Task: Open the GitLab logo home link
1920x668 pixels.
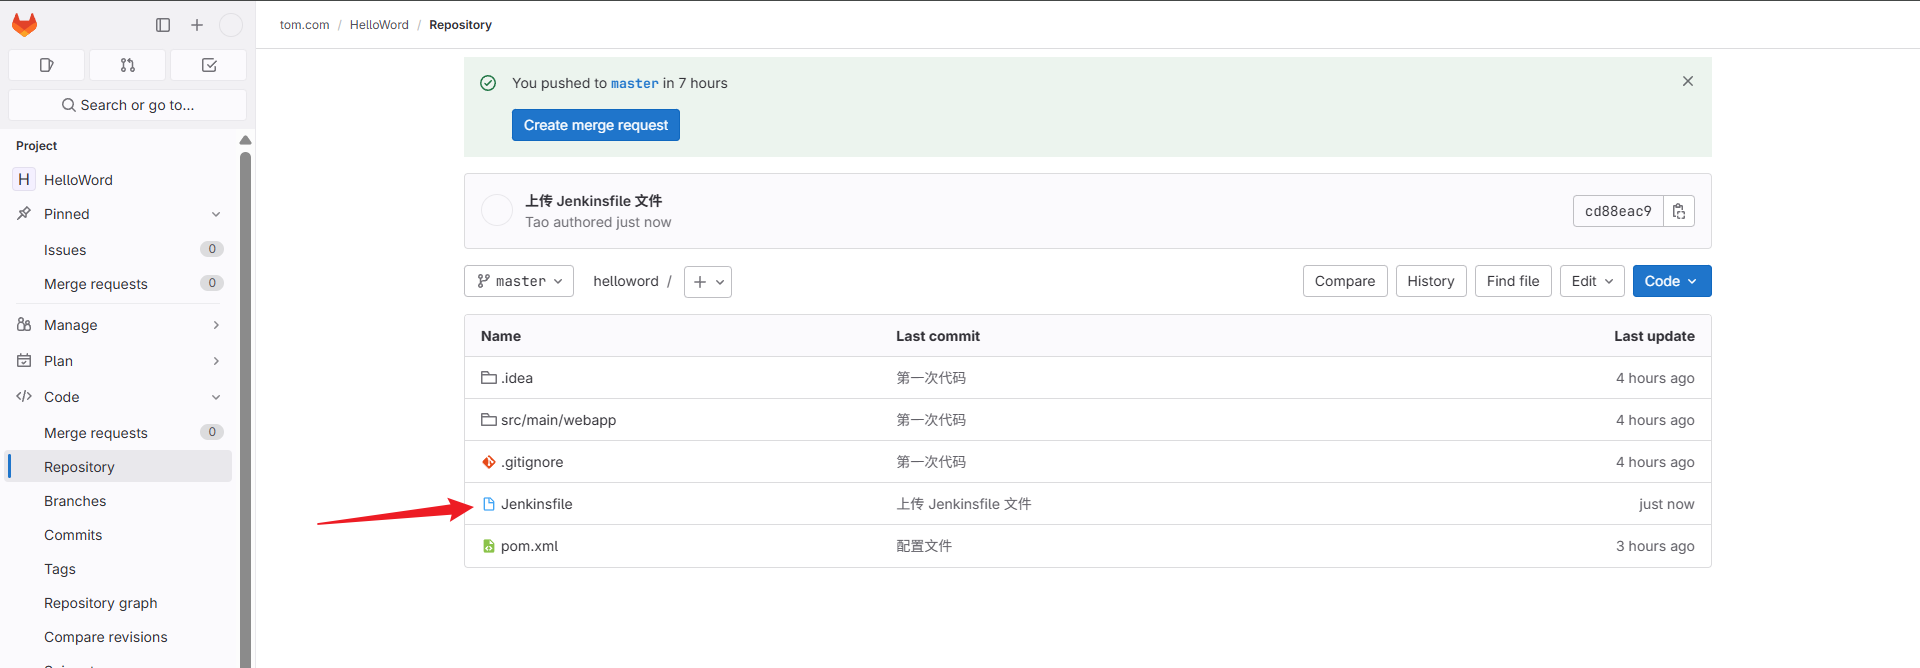Action: point(24,24)
